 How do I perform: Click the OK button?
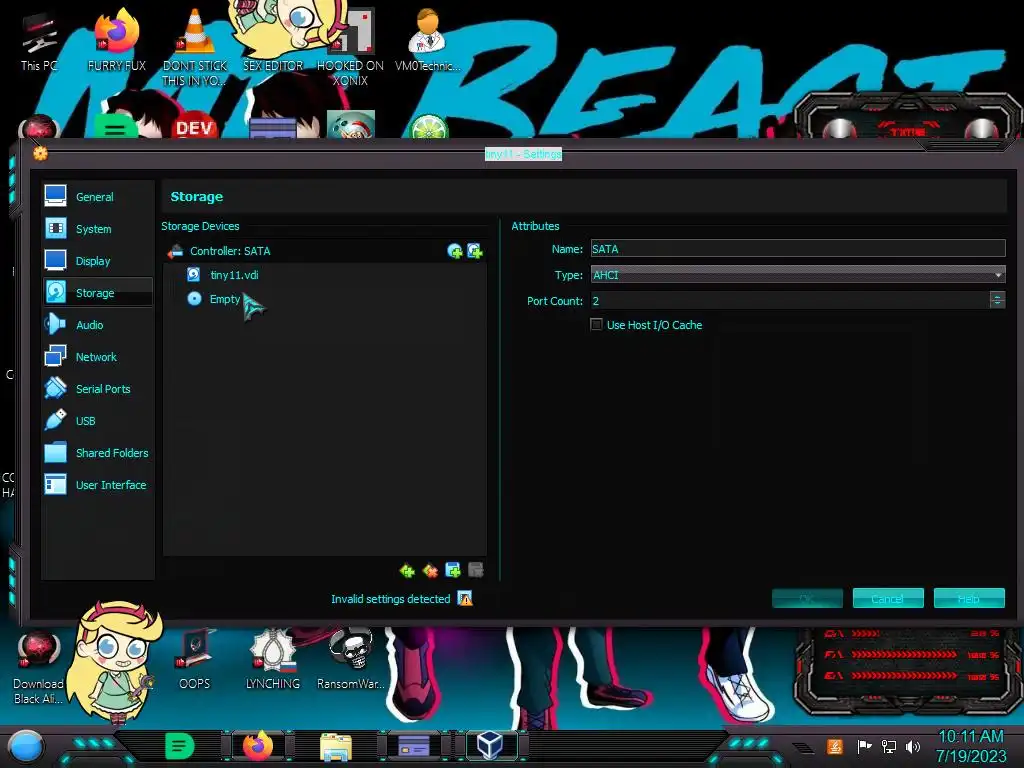pos(807,598)
